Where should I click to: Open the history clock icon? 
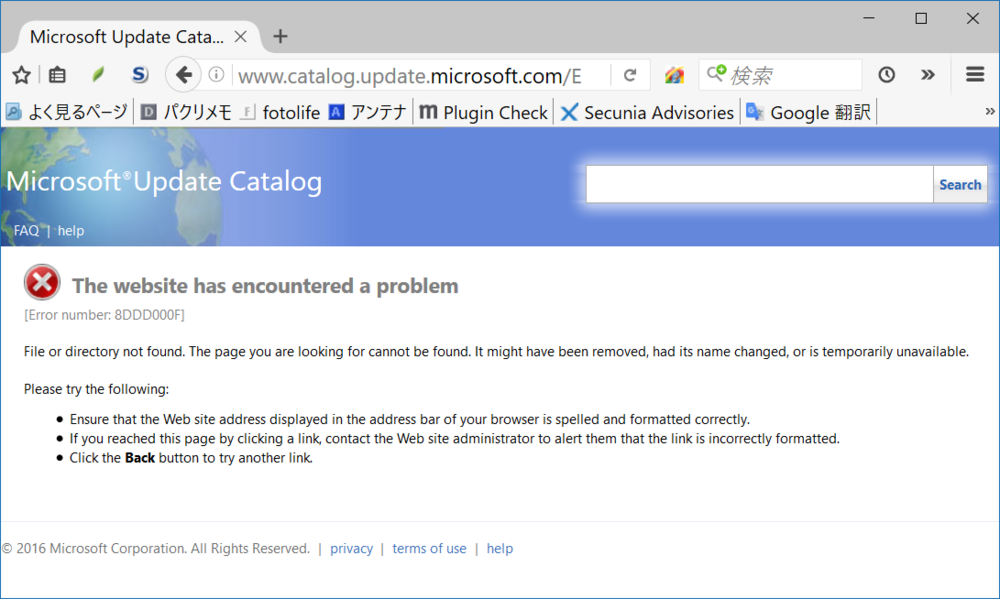tap(886, 75)
